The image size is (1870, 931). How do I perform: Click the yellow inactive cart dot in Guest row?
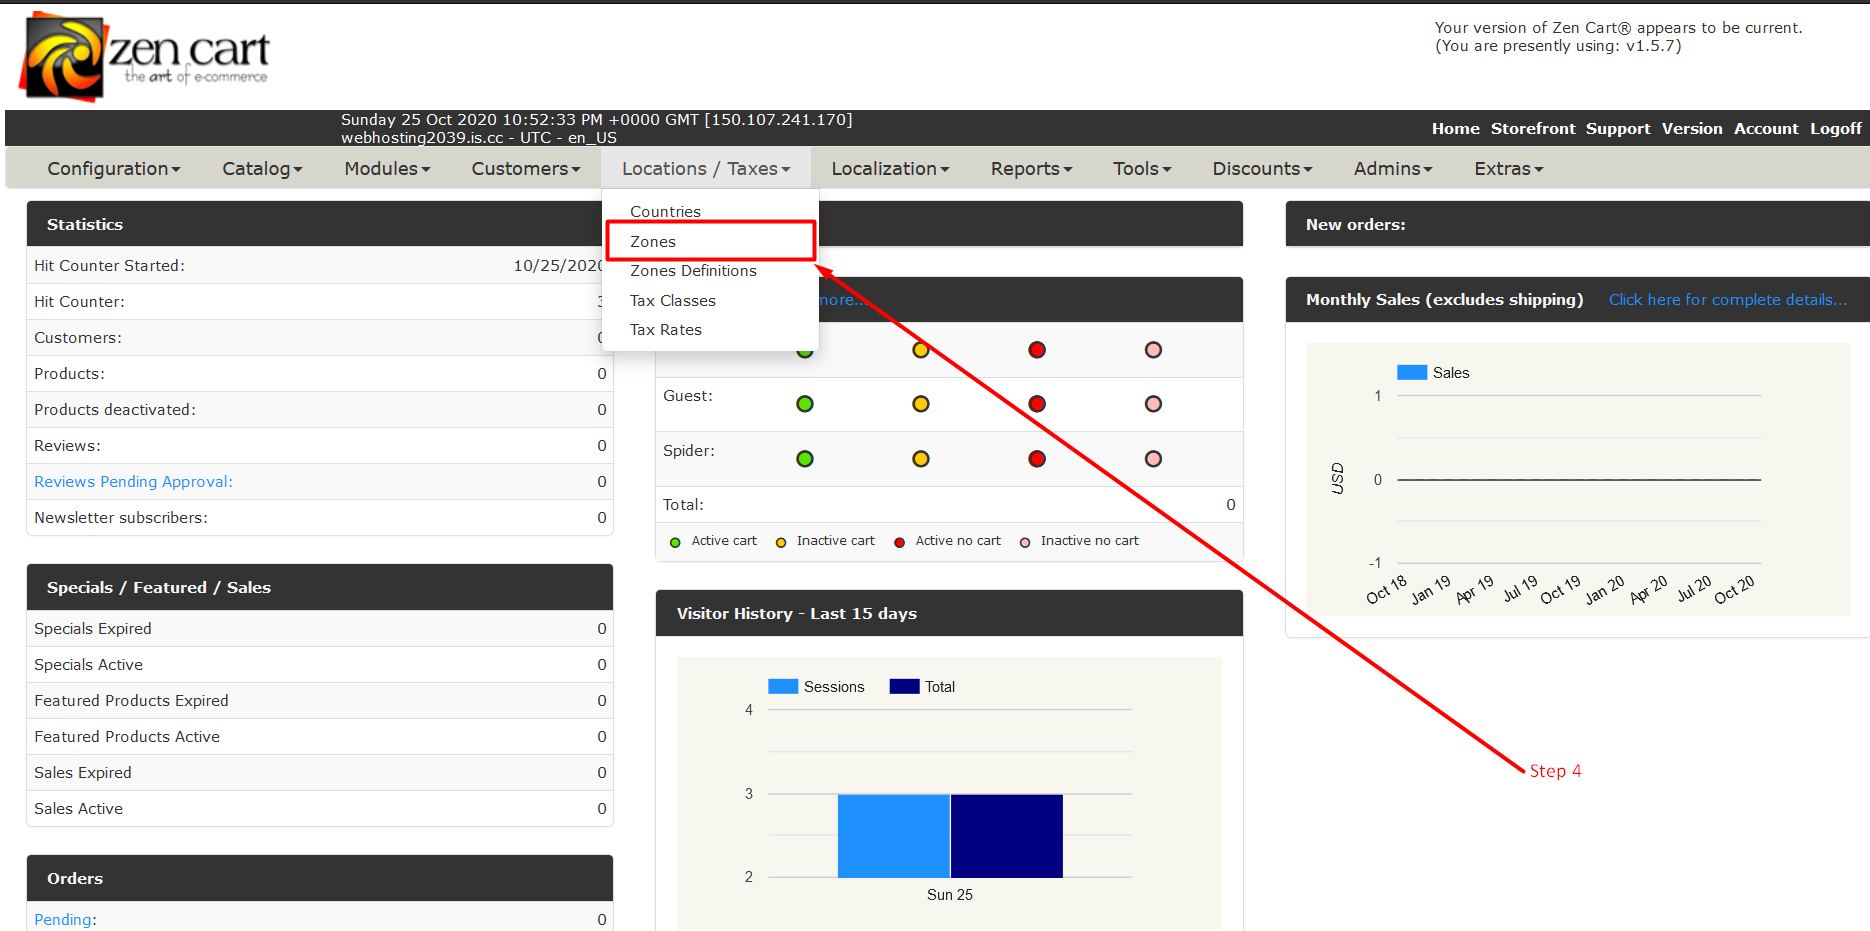click(921, 404)
